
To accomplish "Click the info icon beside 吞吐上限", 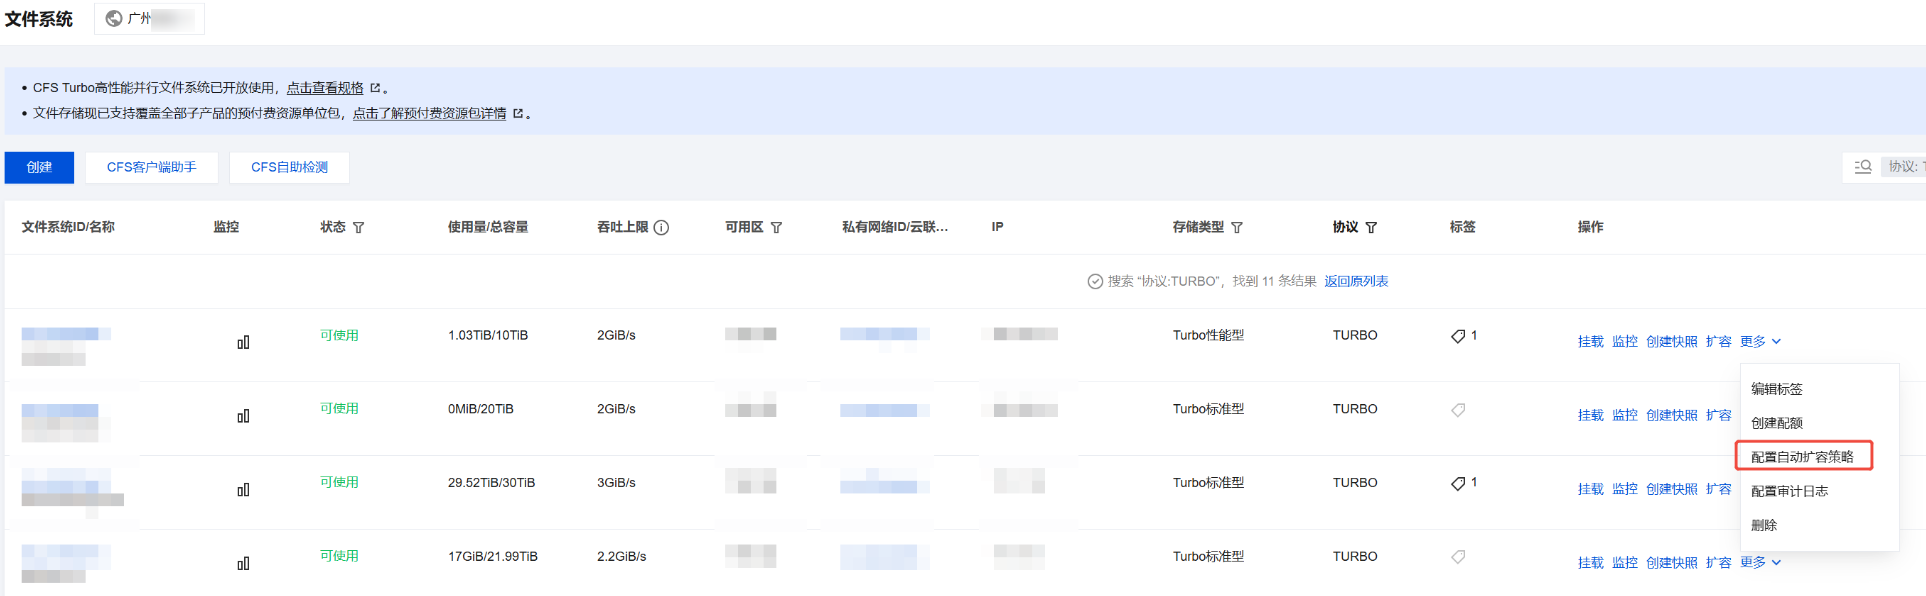I will (x=661, y=228).
